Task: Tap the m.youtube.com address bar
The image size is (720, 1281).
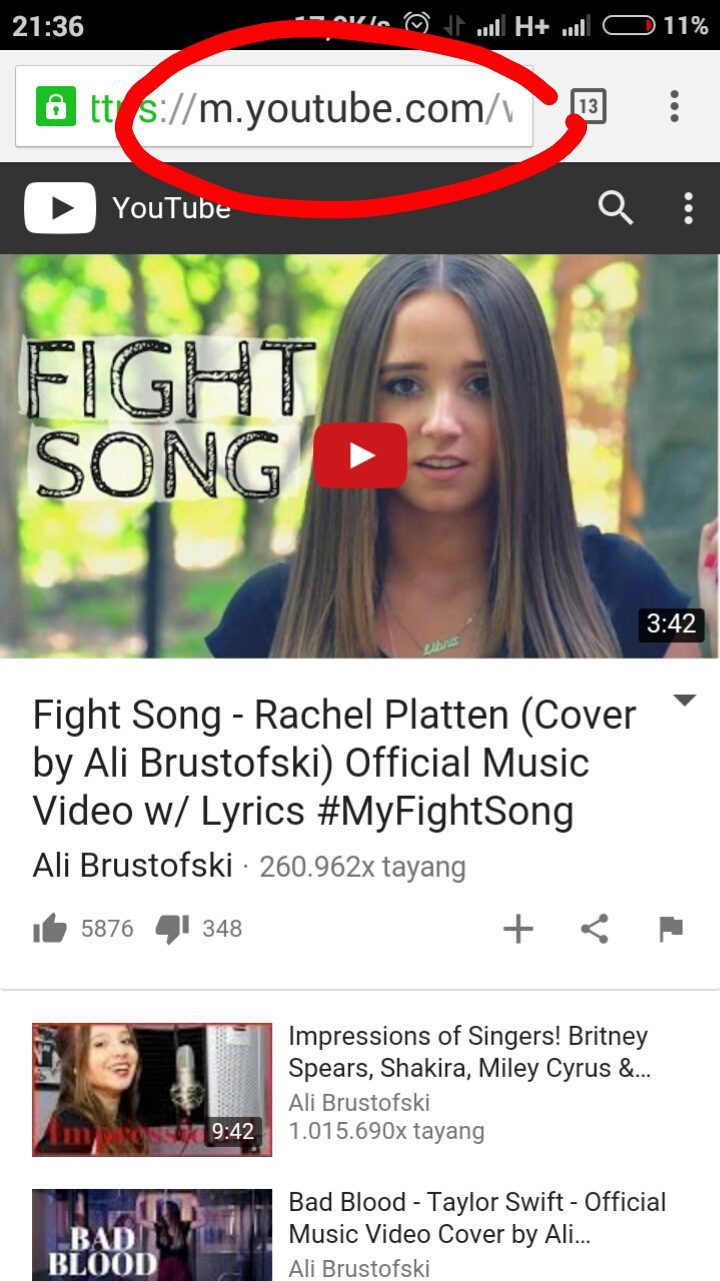Action: pyautogui.click(x=274, y=106)
